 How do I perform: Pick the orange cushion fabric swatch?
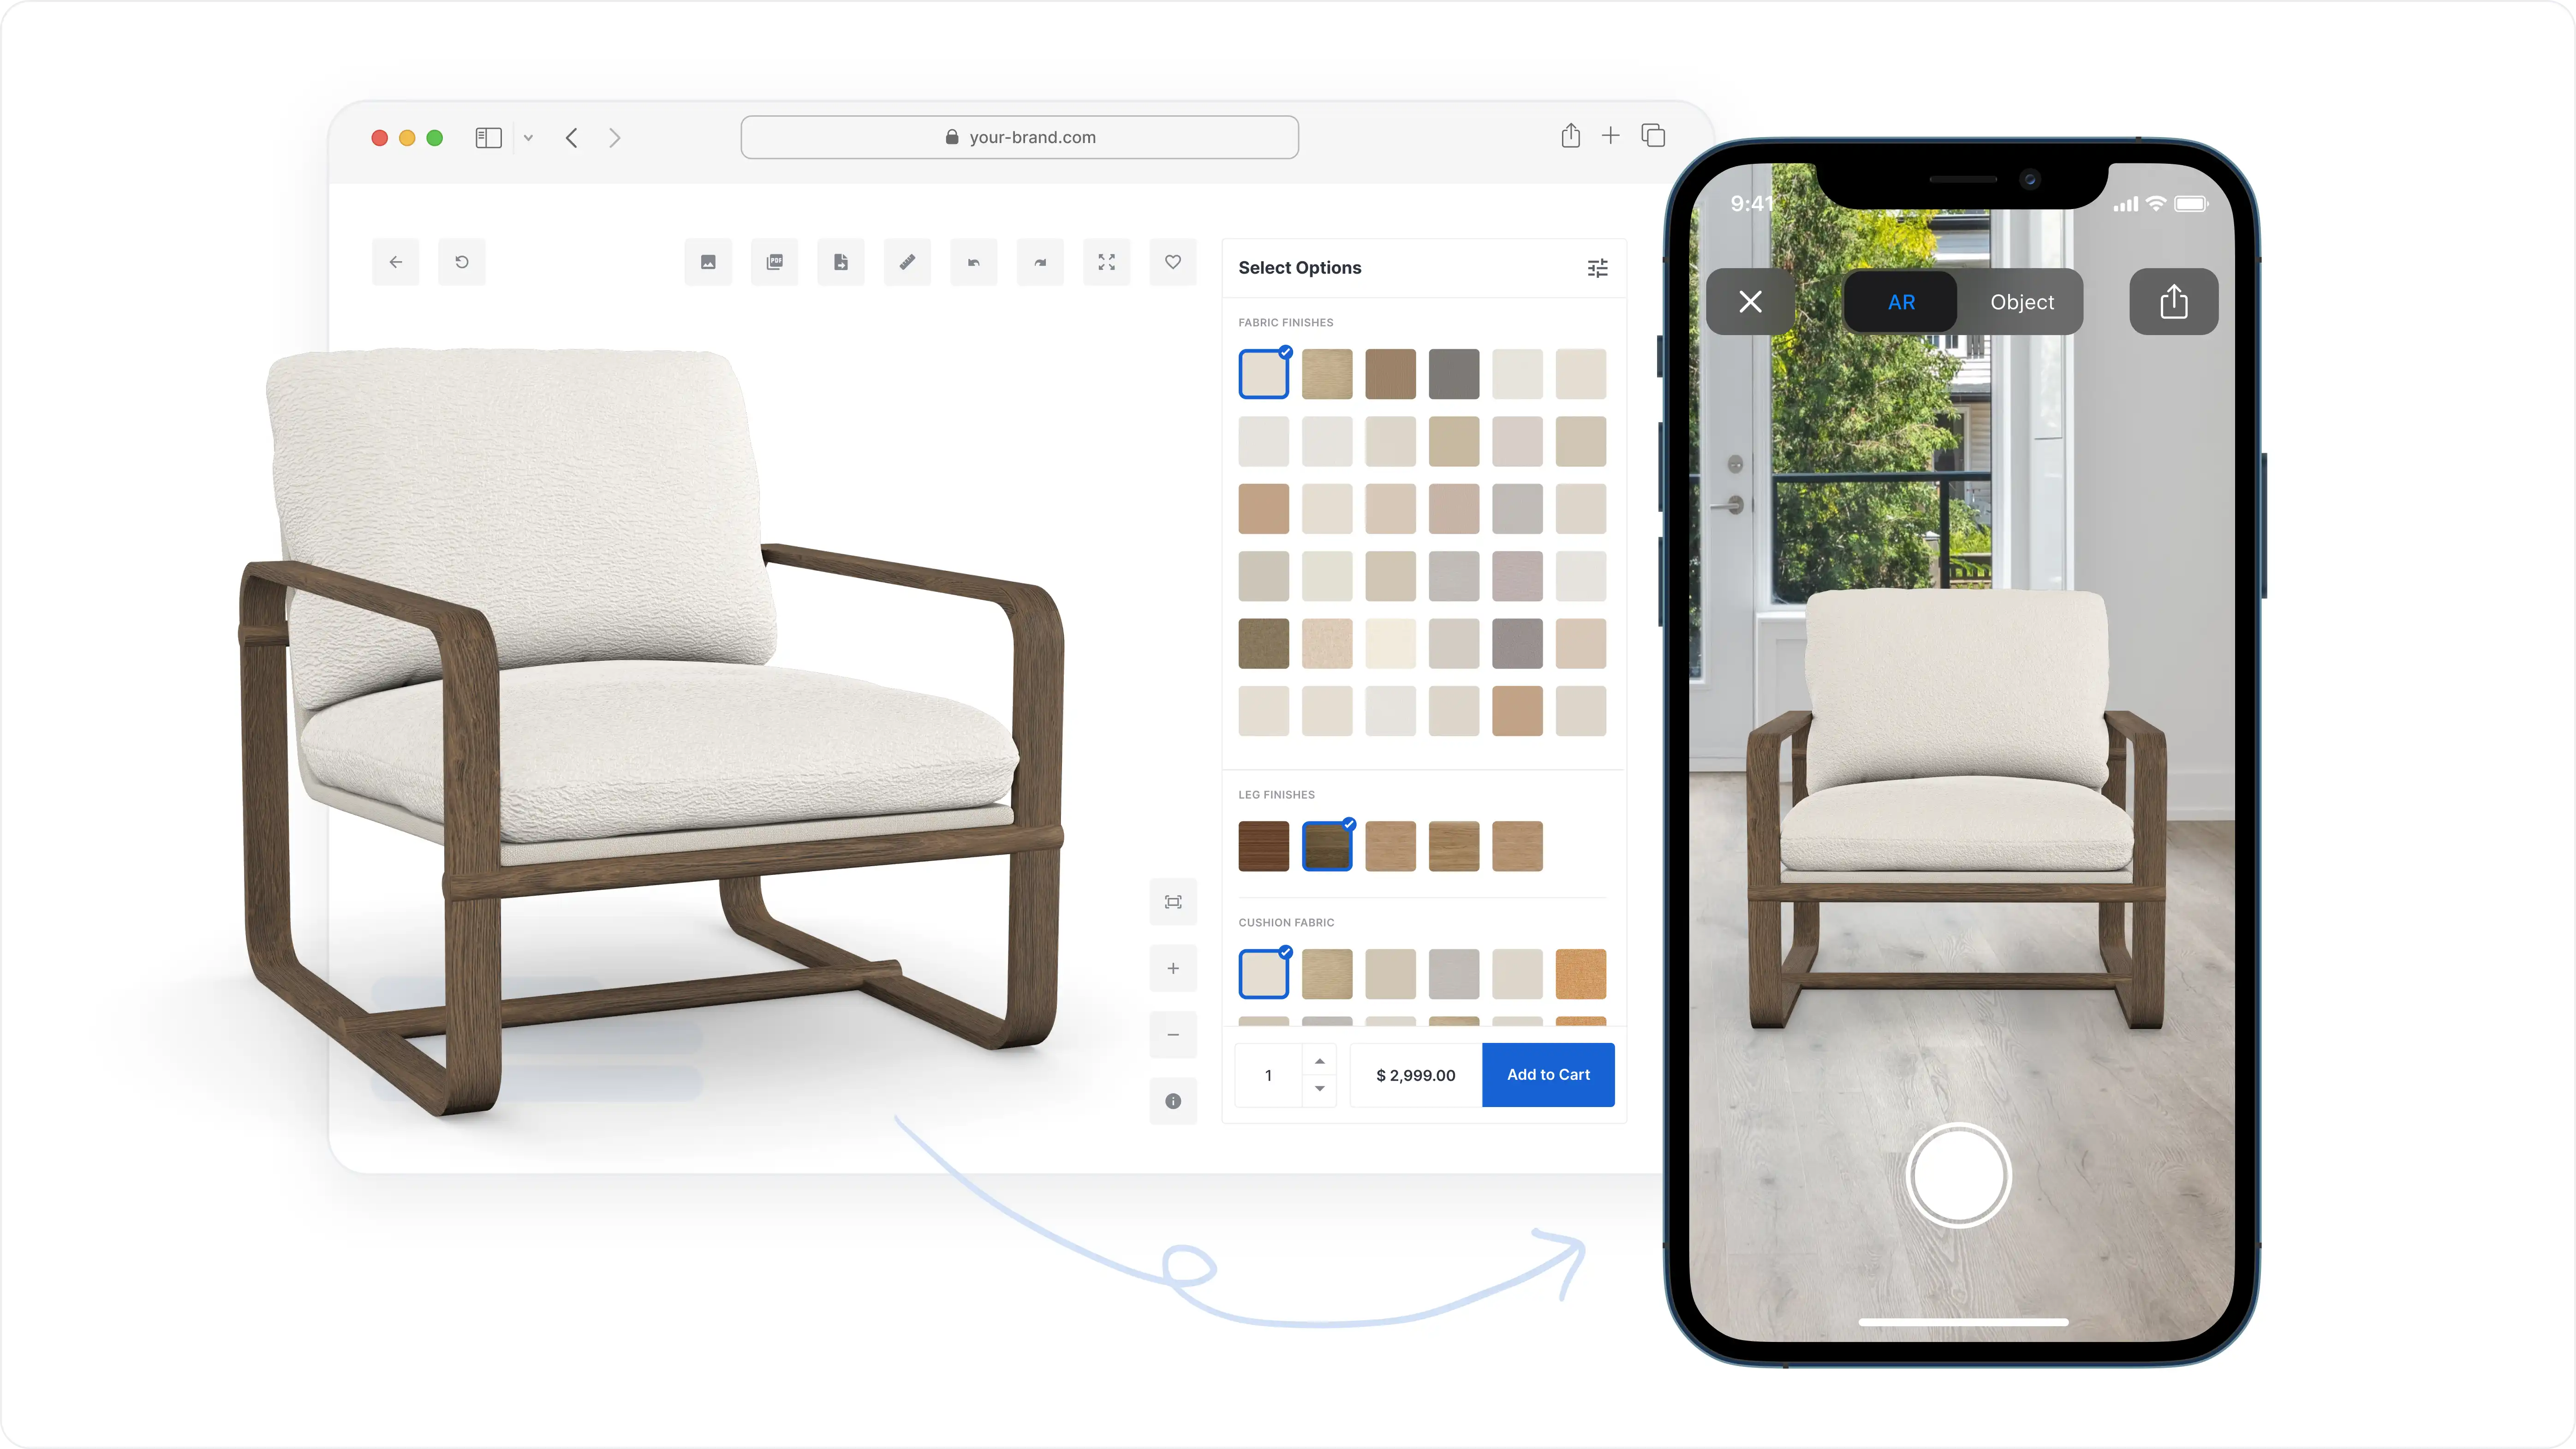[1581, 974]
